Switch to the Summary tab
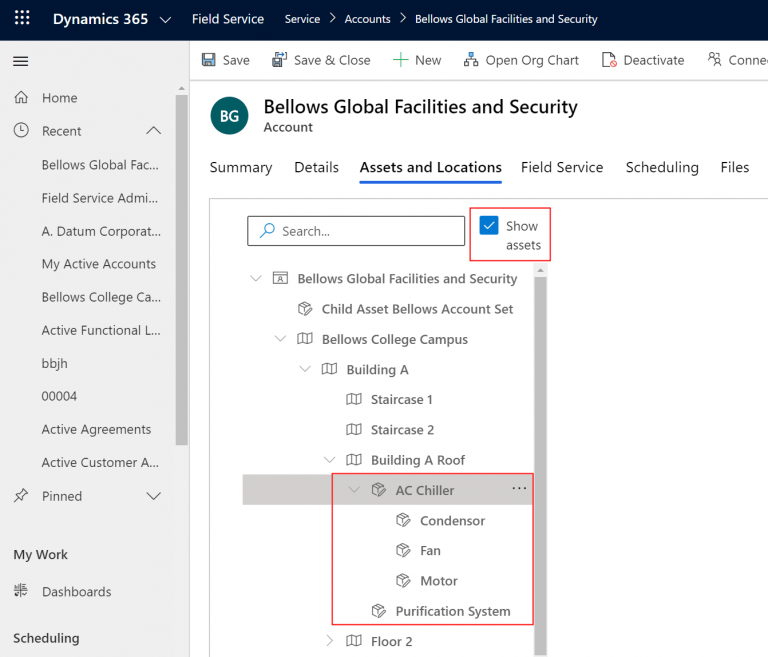Image resolution: width=768 pixels, height=657 pixels. (240, 168)
